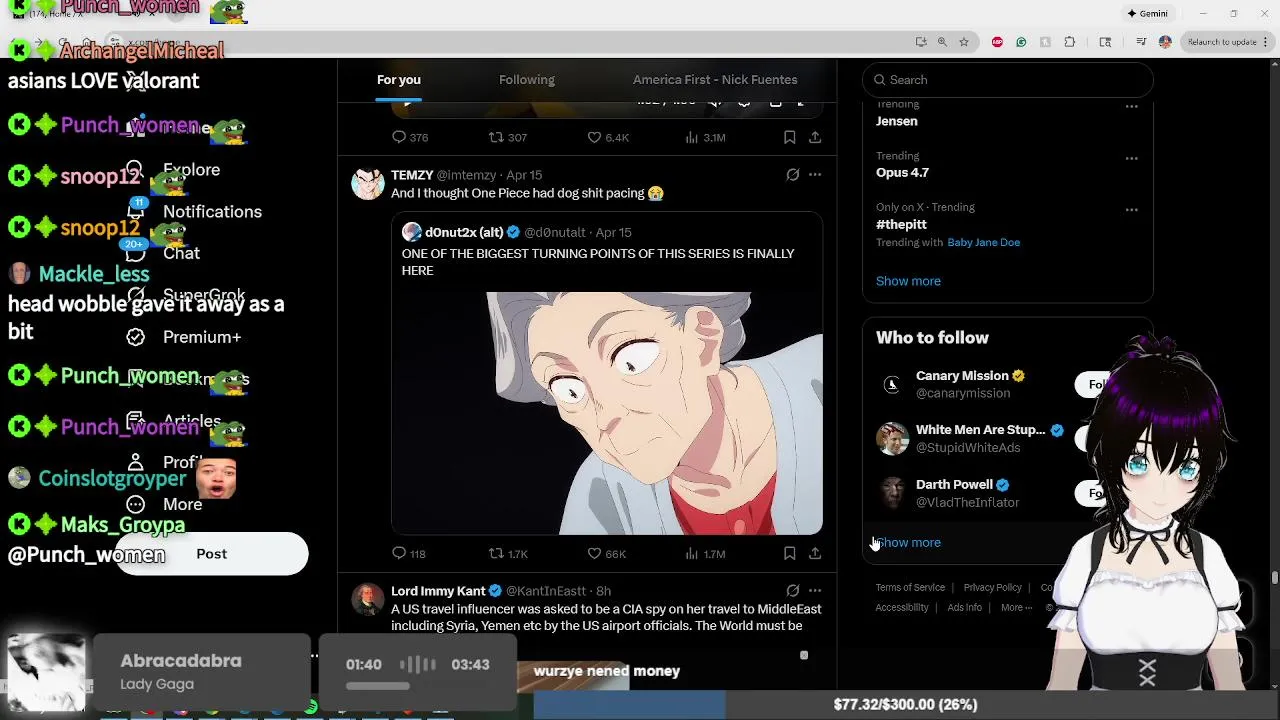1280x720 pixels.
Task: Reply to TEMZY's post with 118 replies
Action: click(409, 553)
